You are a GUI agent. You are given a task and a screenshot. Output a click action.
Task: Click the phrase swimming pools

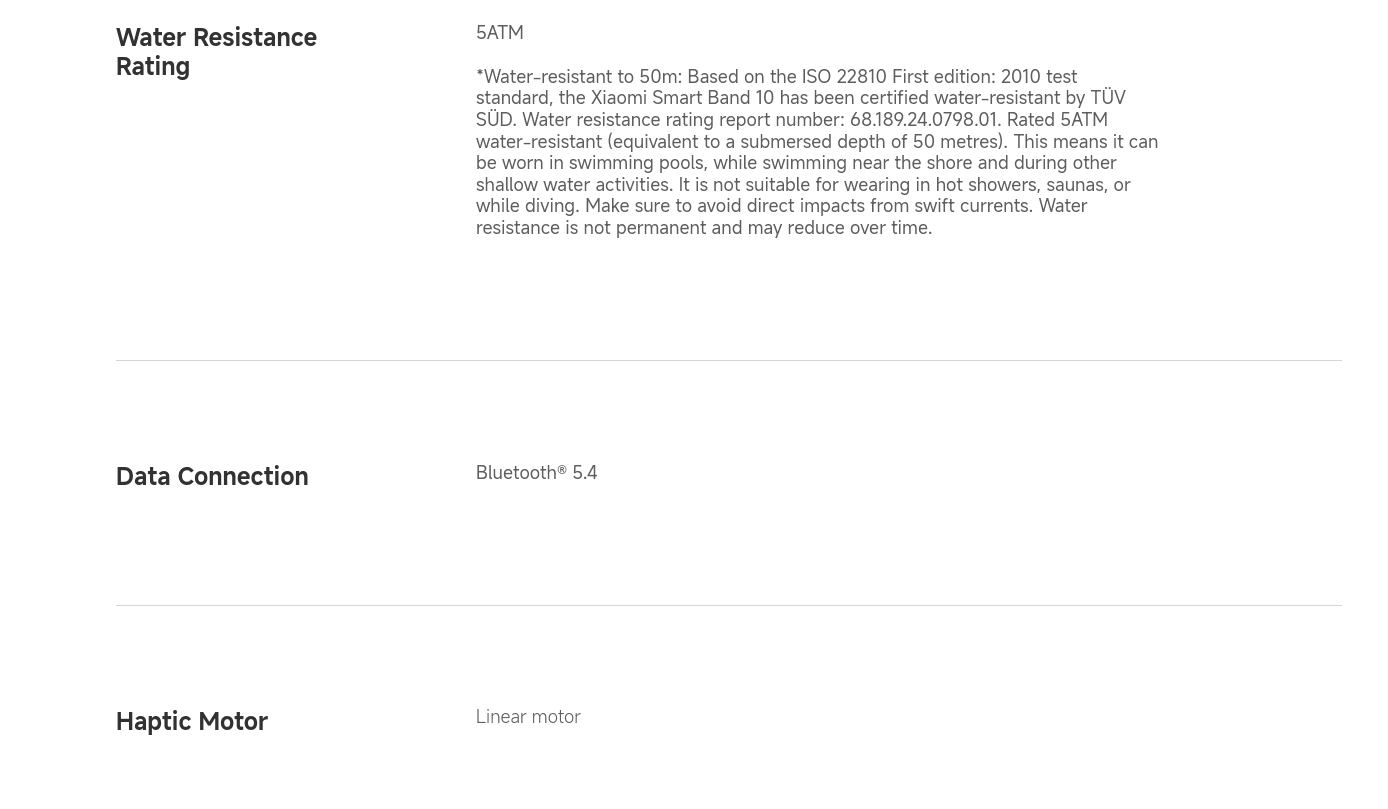(x=636, y=163)
